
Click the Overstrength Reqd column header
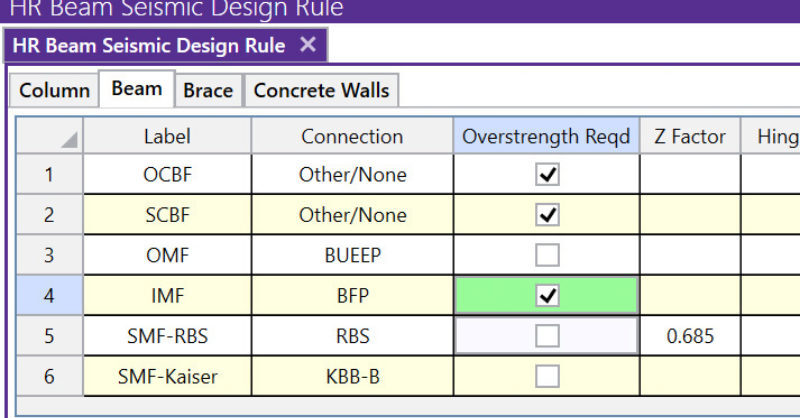pyautogui.click(x=546, y=136)
